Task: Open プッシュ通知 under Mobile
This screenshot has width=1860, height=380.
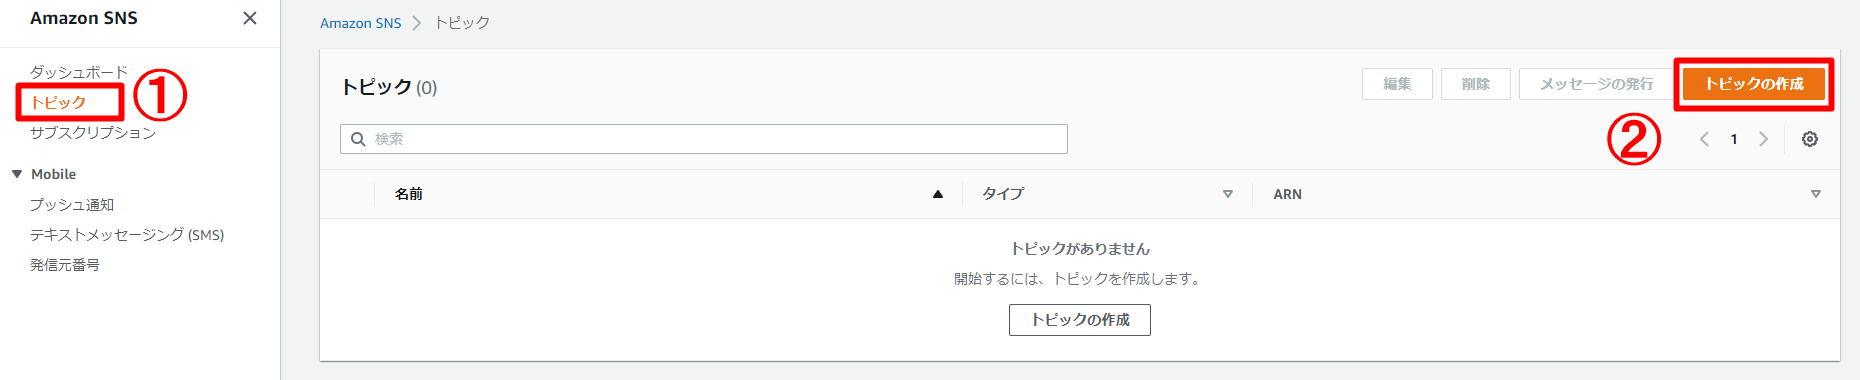Action: [x=72, y=204]
